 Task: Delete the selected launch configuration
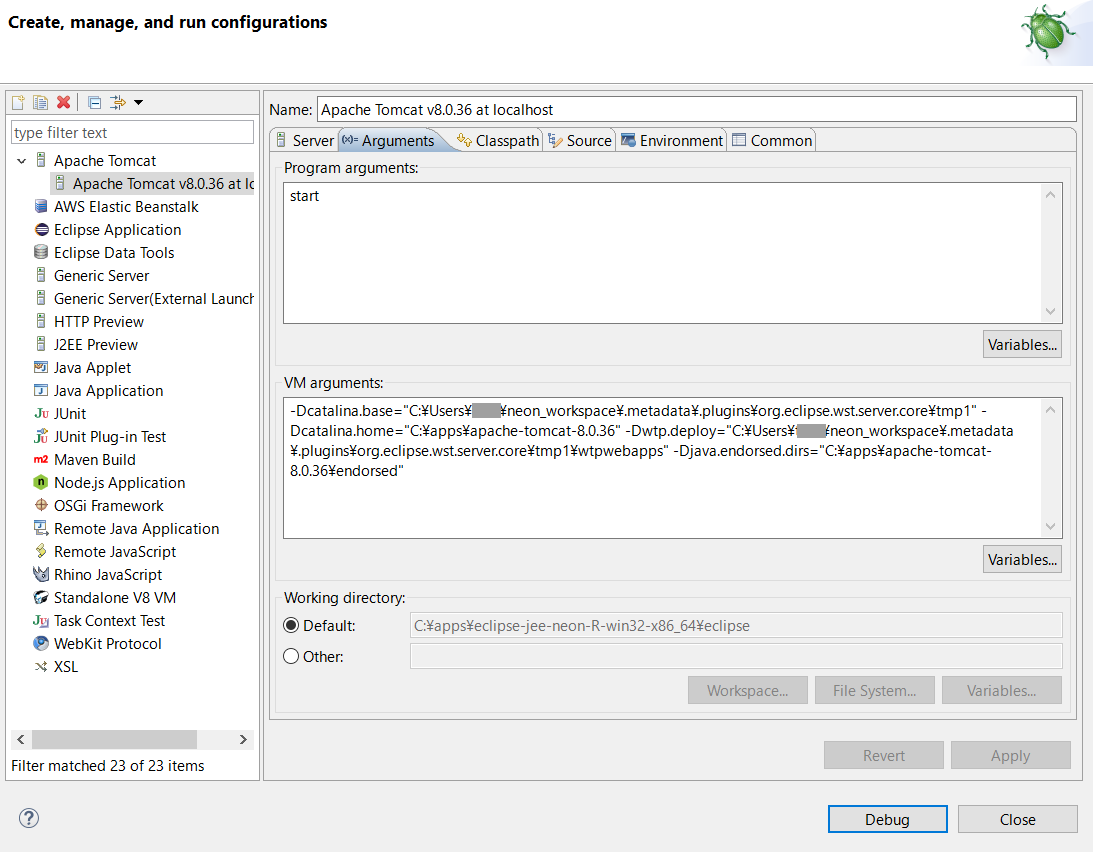(62, 101)
